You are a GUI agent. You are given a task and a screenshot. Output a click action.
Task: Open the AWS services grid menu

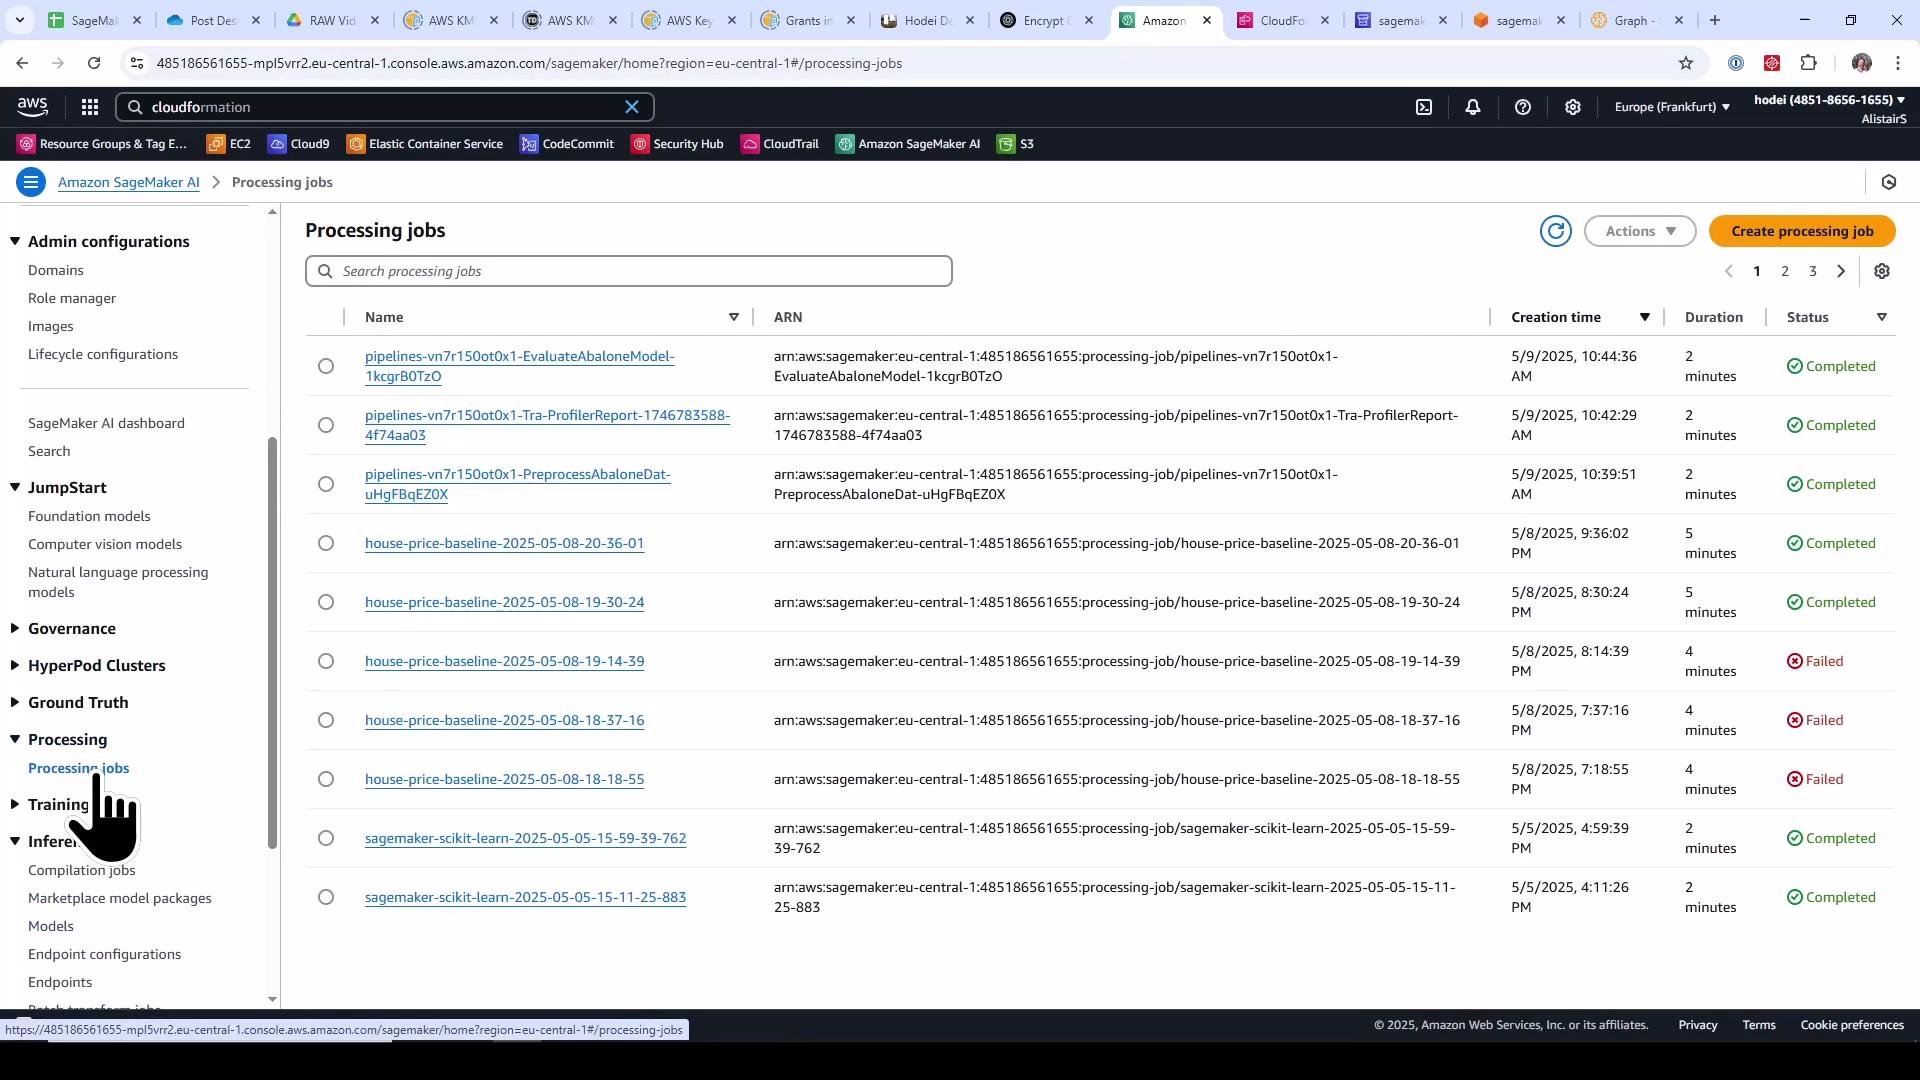90,107
